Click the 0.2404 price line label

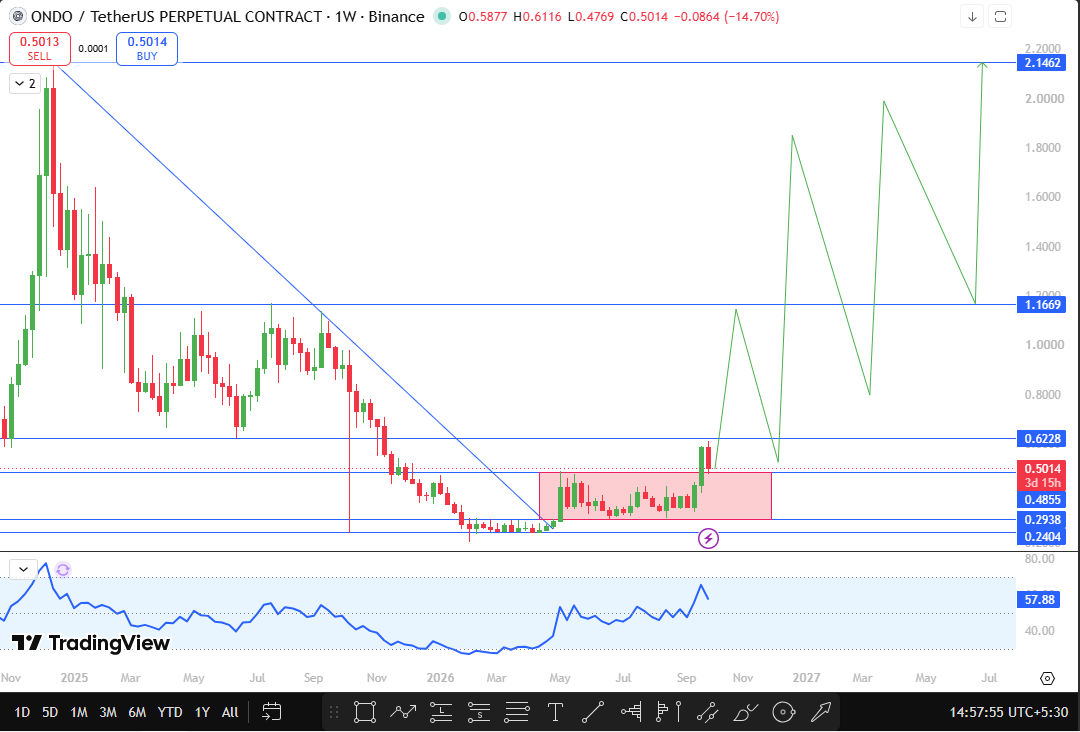coord(1042,536)
